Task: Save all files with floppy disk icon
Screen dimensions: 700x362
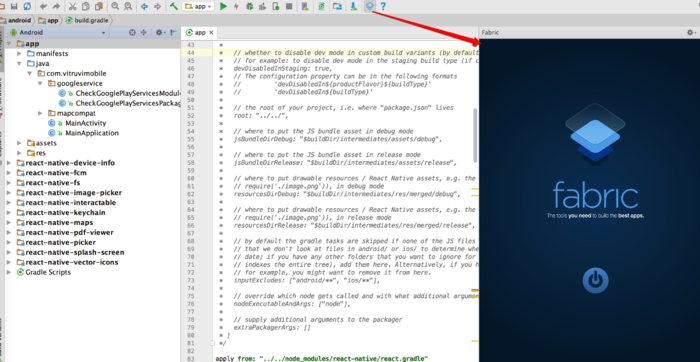Action: 14,6
